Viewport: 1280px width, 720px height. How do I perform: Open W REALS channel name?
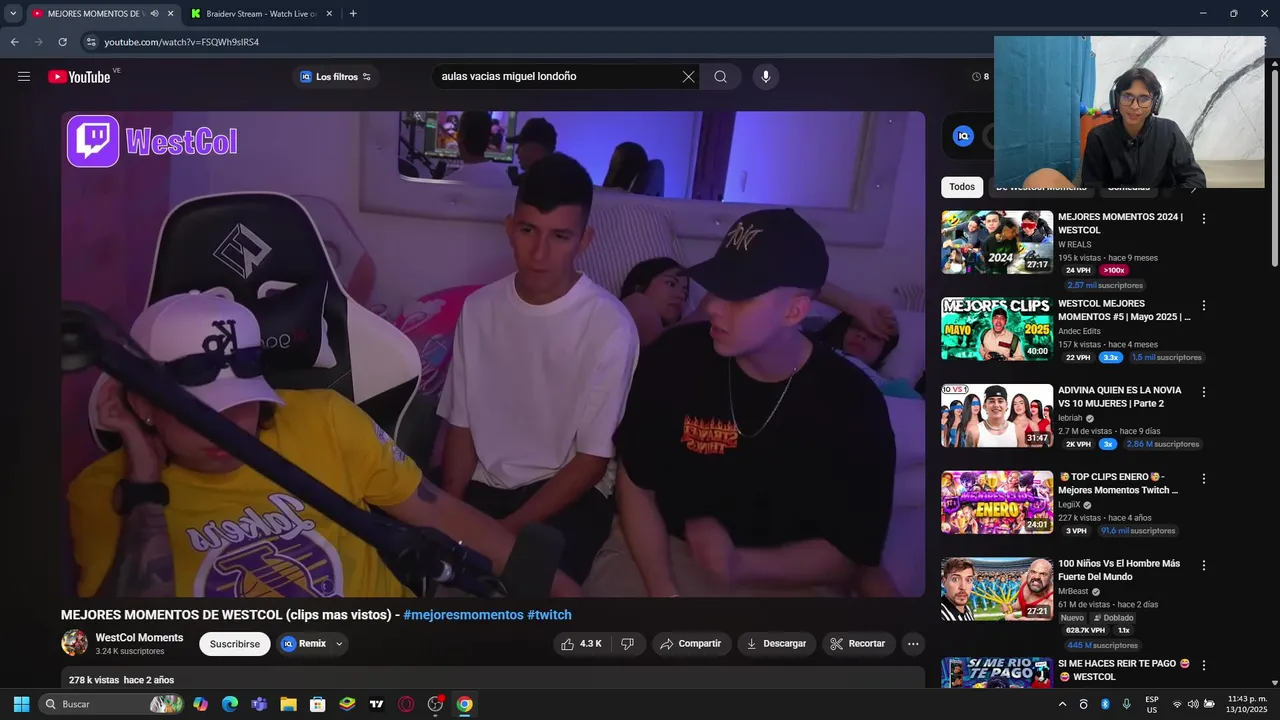[1075, 244]
